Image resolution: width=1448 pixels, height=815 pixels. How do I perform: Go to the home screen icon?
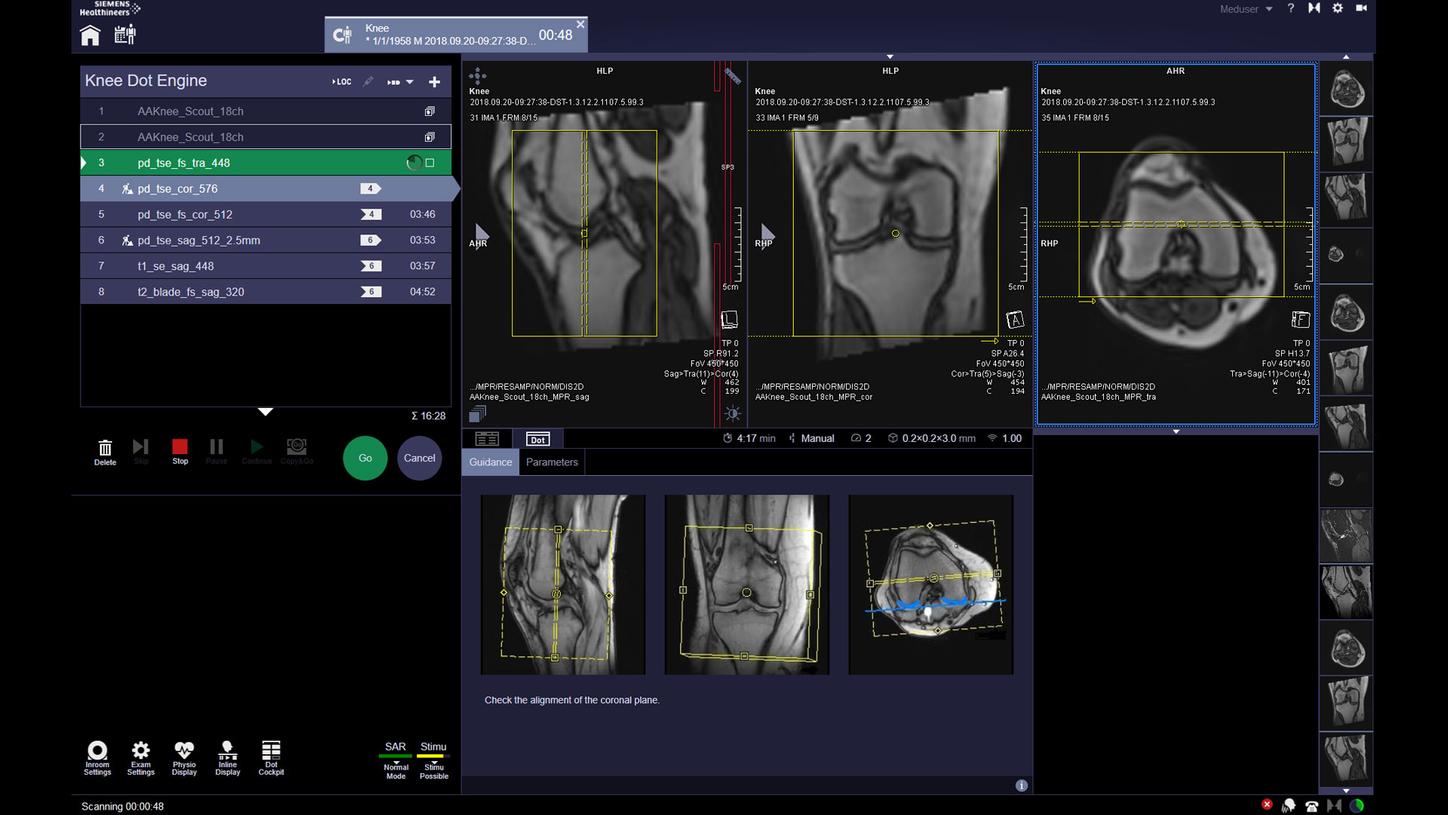[x=90, y=36]
